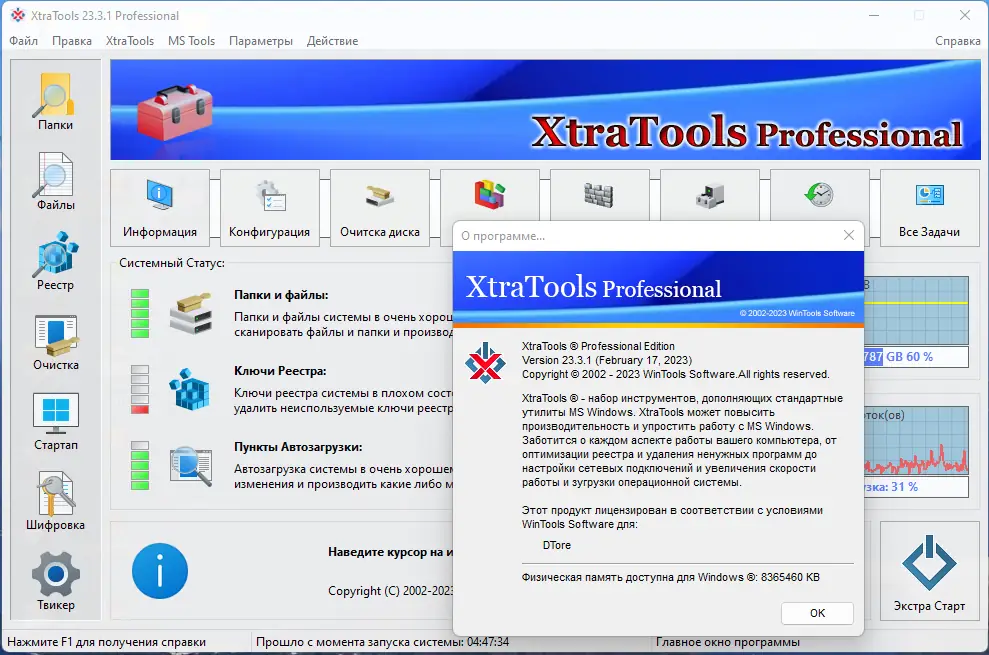
Task: Click the yellow-line disk usage graph
Action: (916, 310)
